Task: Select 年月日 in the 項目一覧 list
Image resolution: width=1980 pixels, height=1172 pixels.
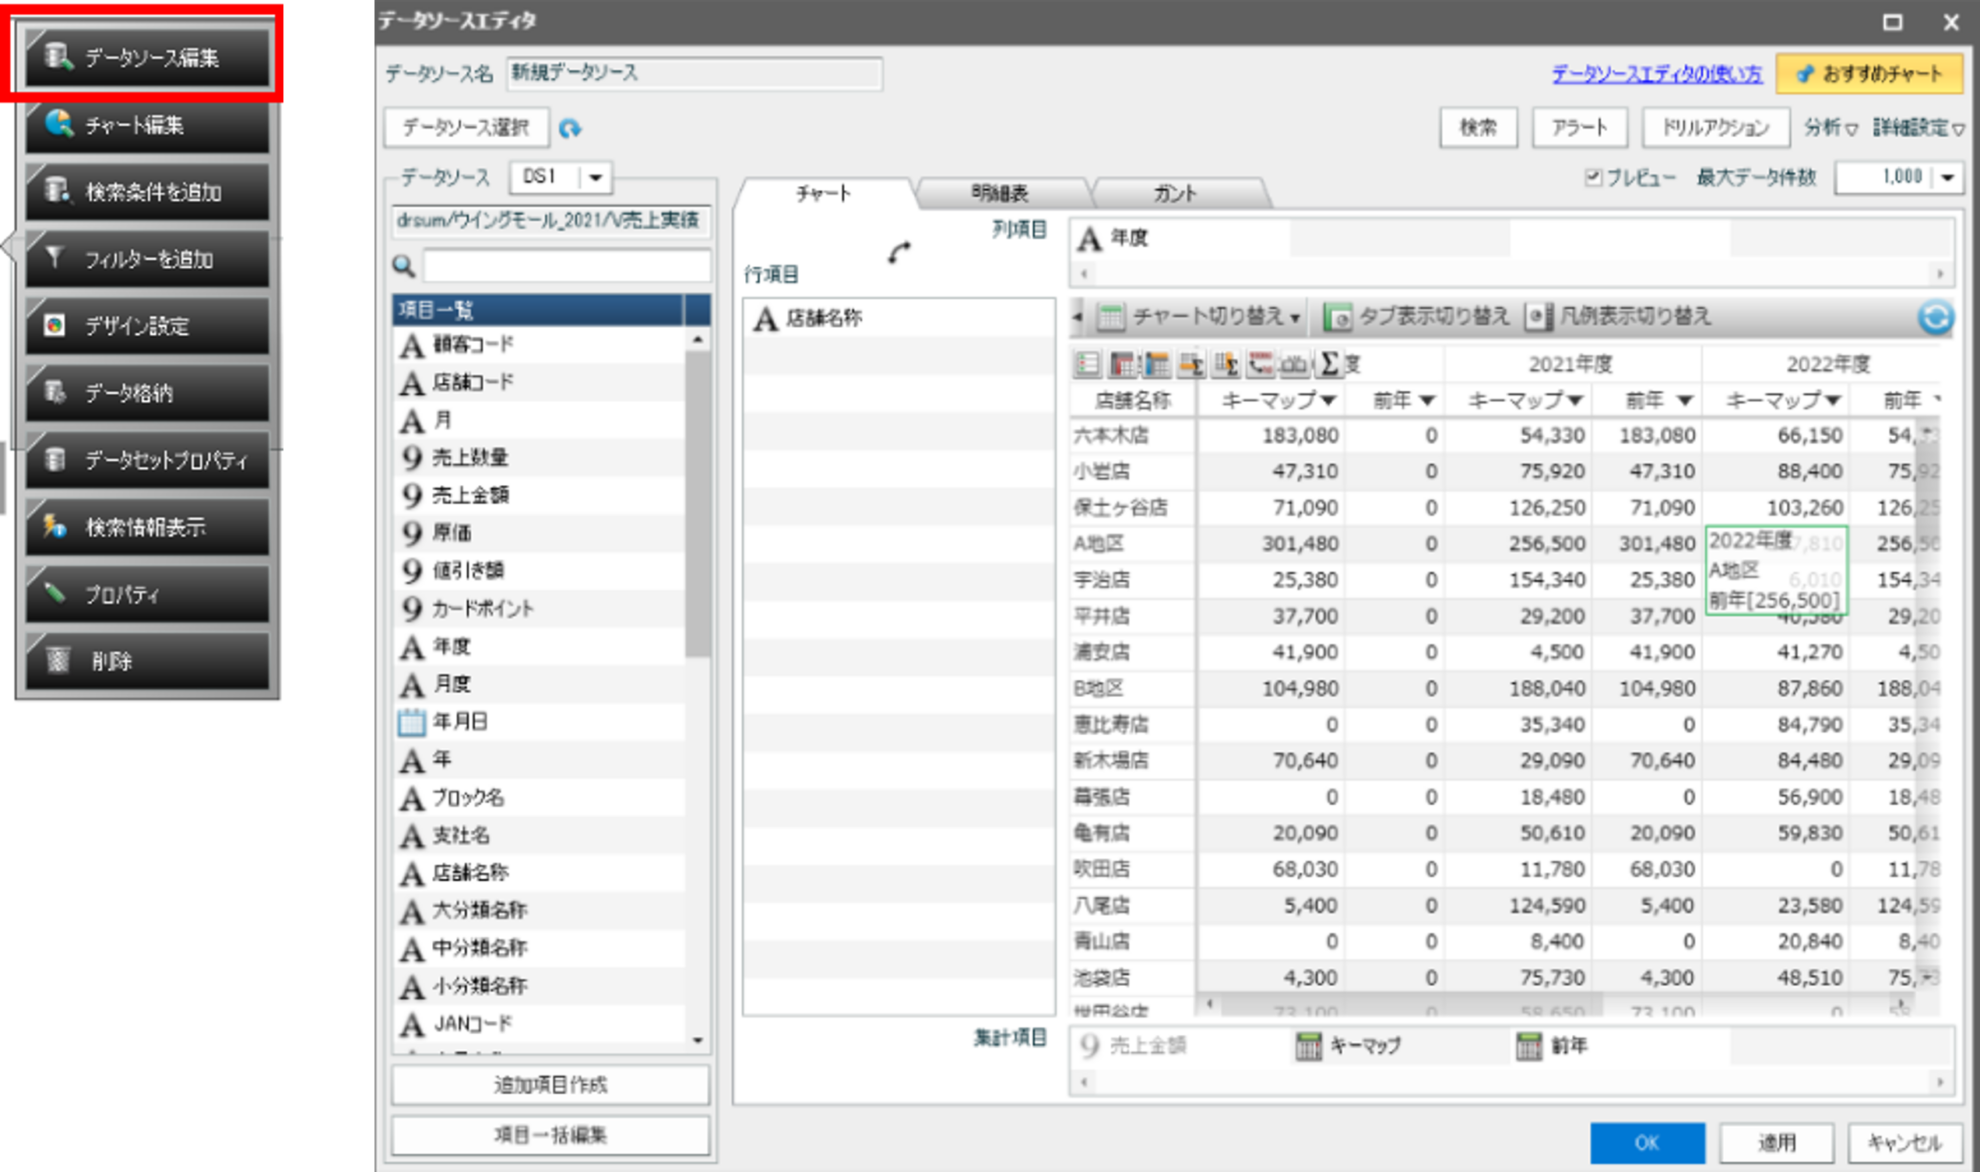Action: click(540, 722)
